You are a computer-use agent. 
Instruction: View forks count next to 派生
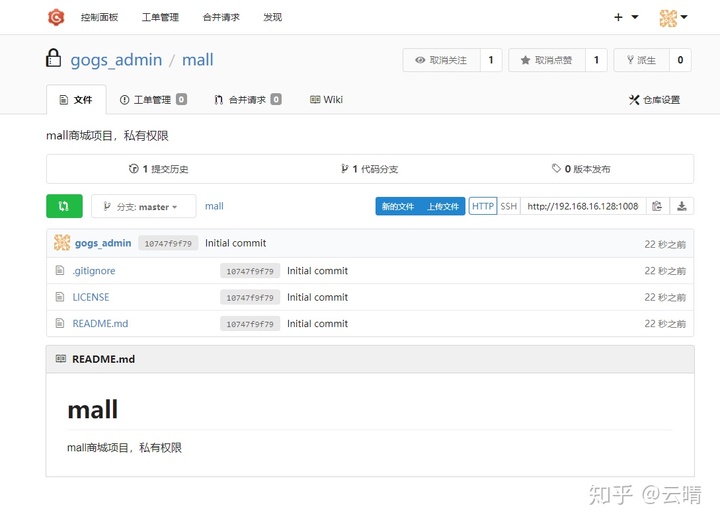[681, 60]
